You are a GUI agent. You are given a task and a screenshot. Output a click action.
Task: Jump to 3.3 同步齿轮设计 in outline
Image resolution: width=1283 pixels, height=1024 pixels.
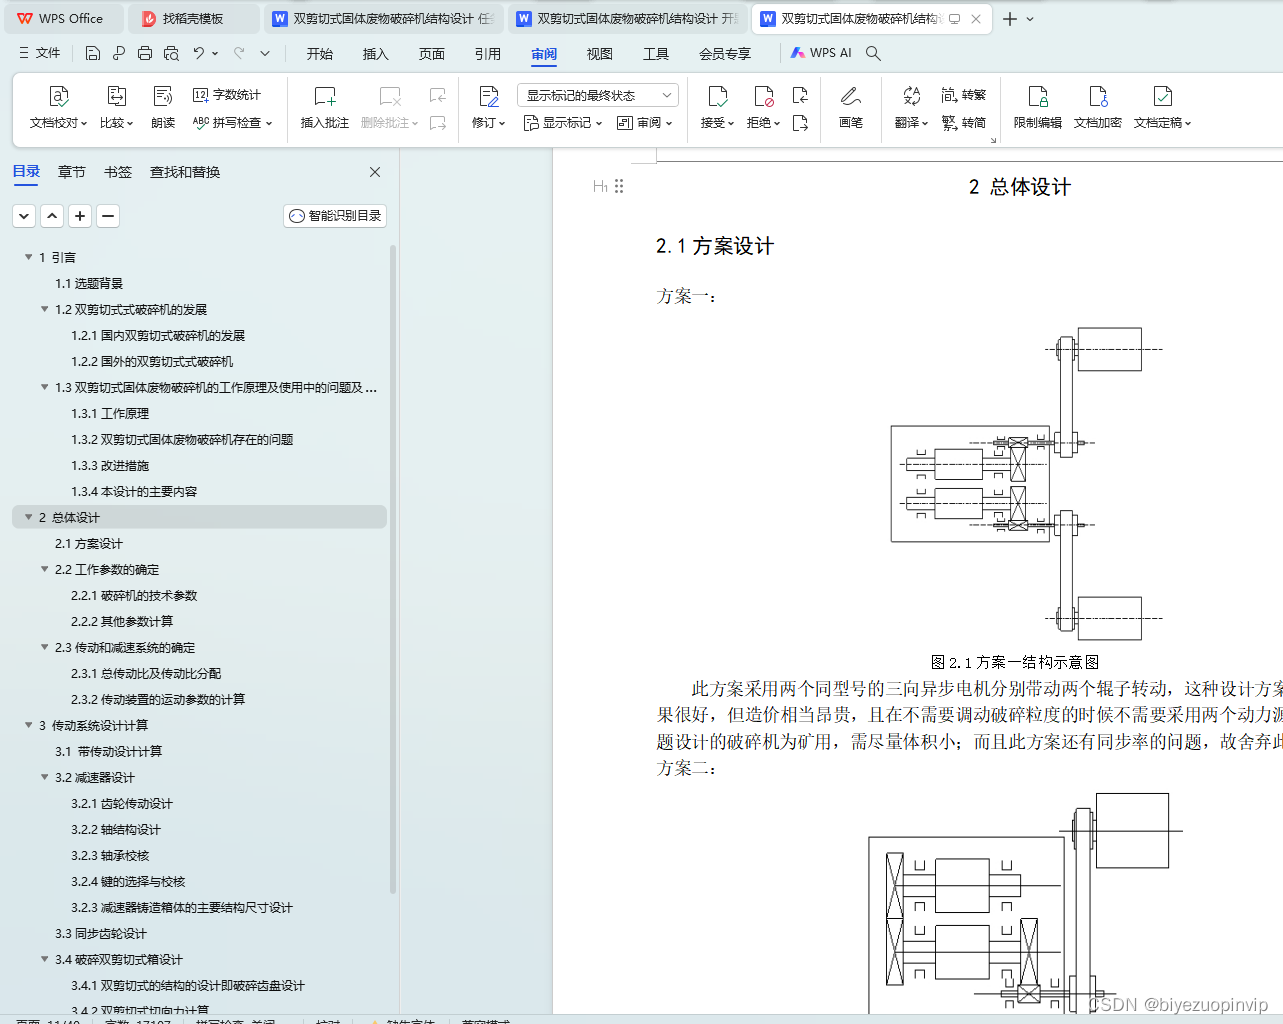pyautogui.click(x=101, y=933)
